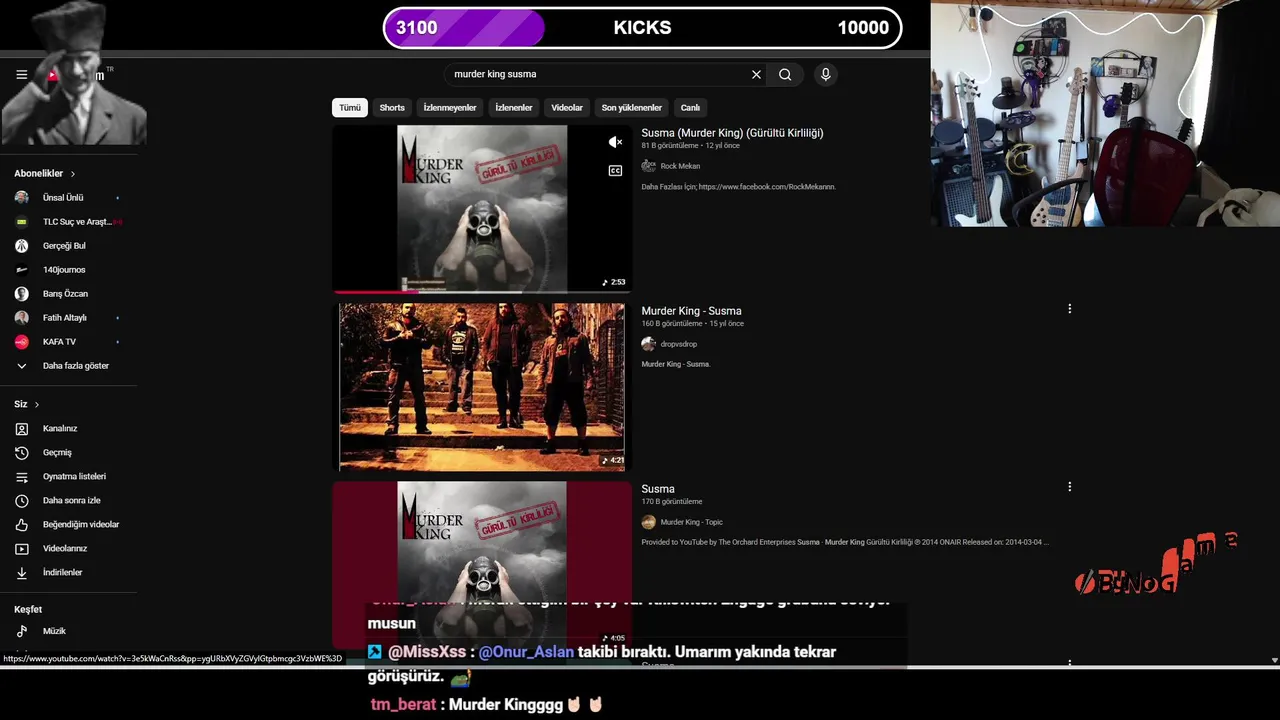Click the @Onur_Aslan mention in chat overlay
The image size is (1280, 720).
pos(526,652)
